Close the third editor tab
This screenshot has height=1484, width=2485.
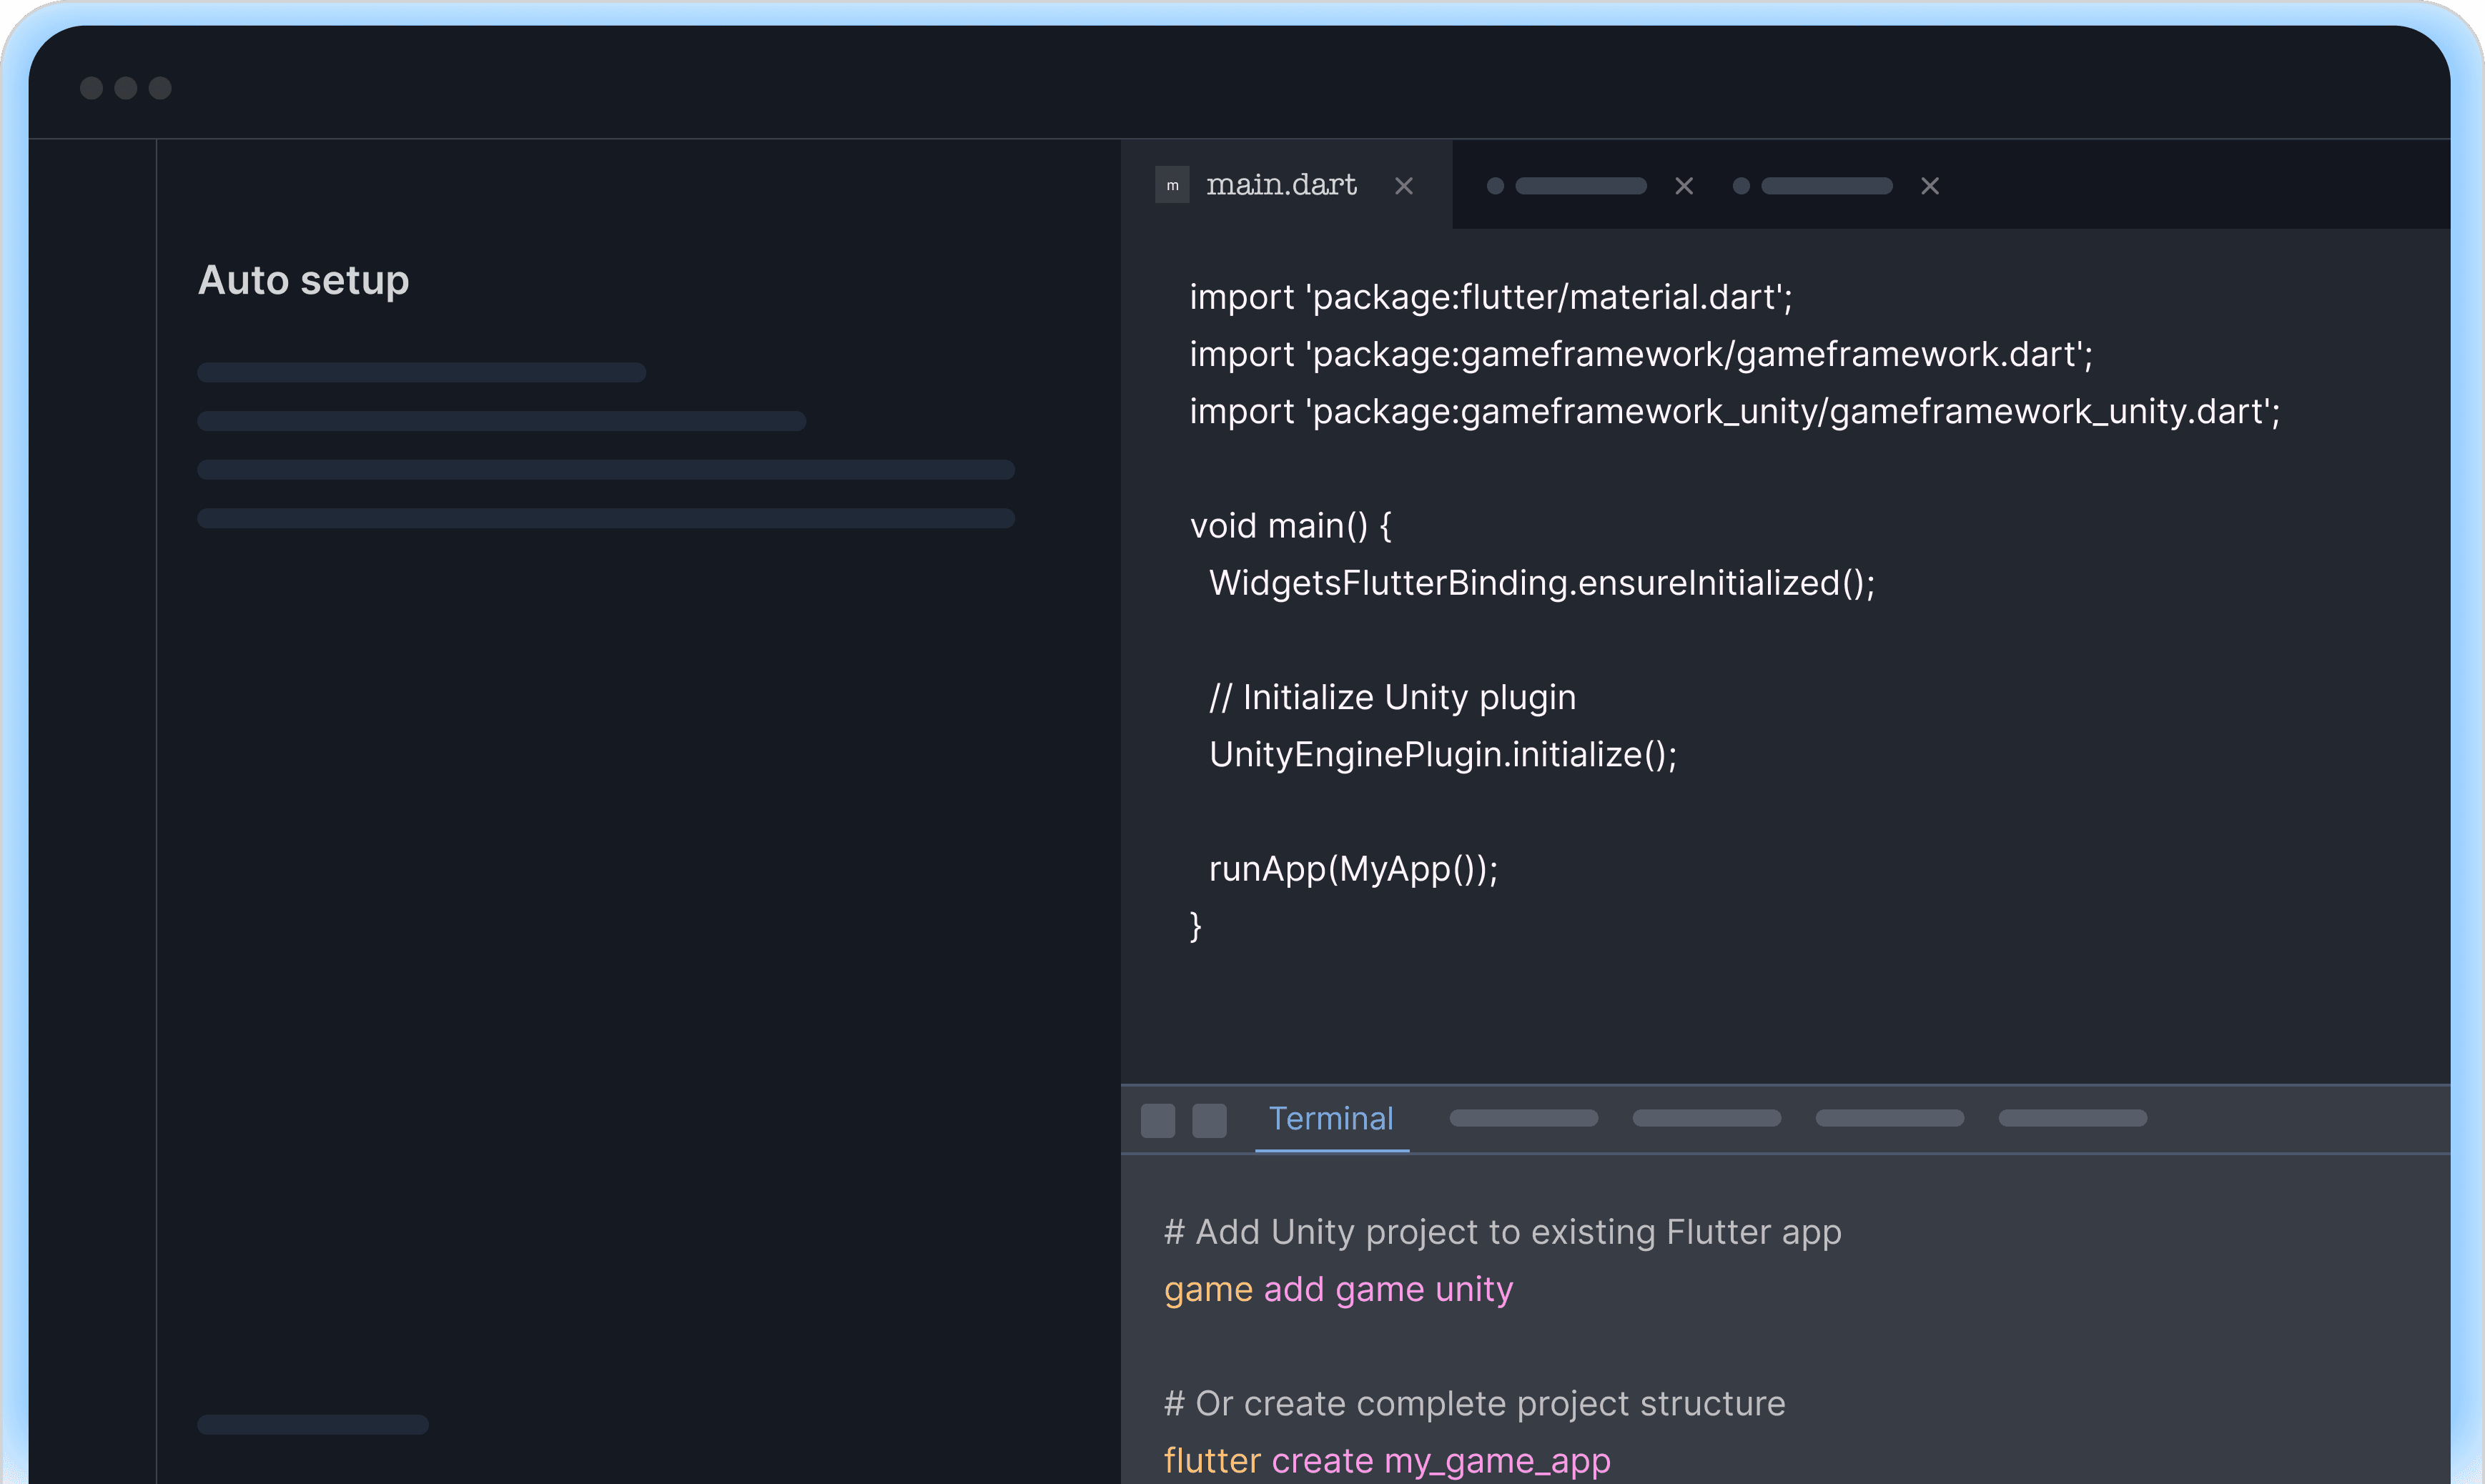coord(1930,186)
